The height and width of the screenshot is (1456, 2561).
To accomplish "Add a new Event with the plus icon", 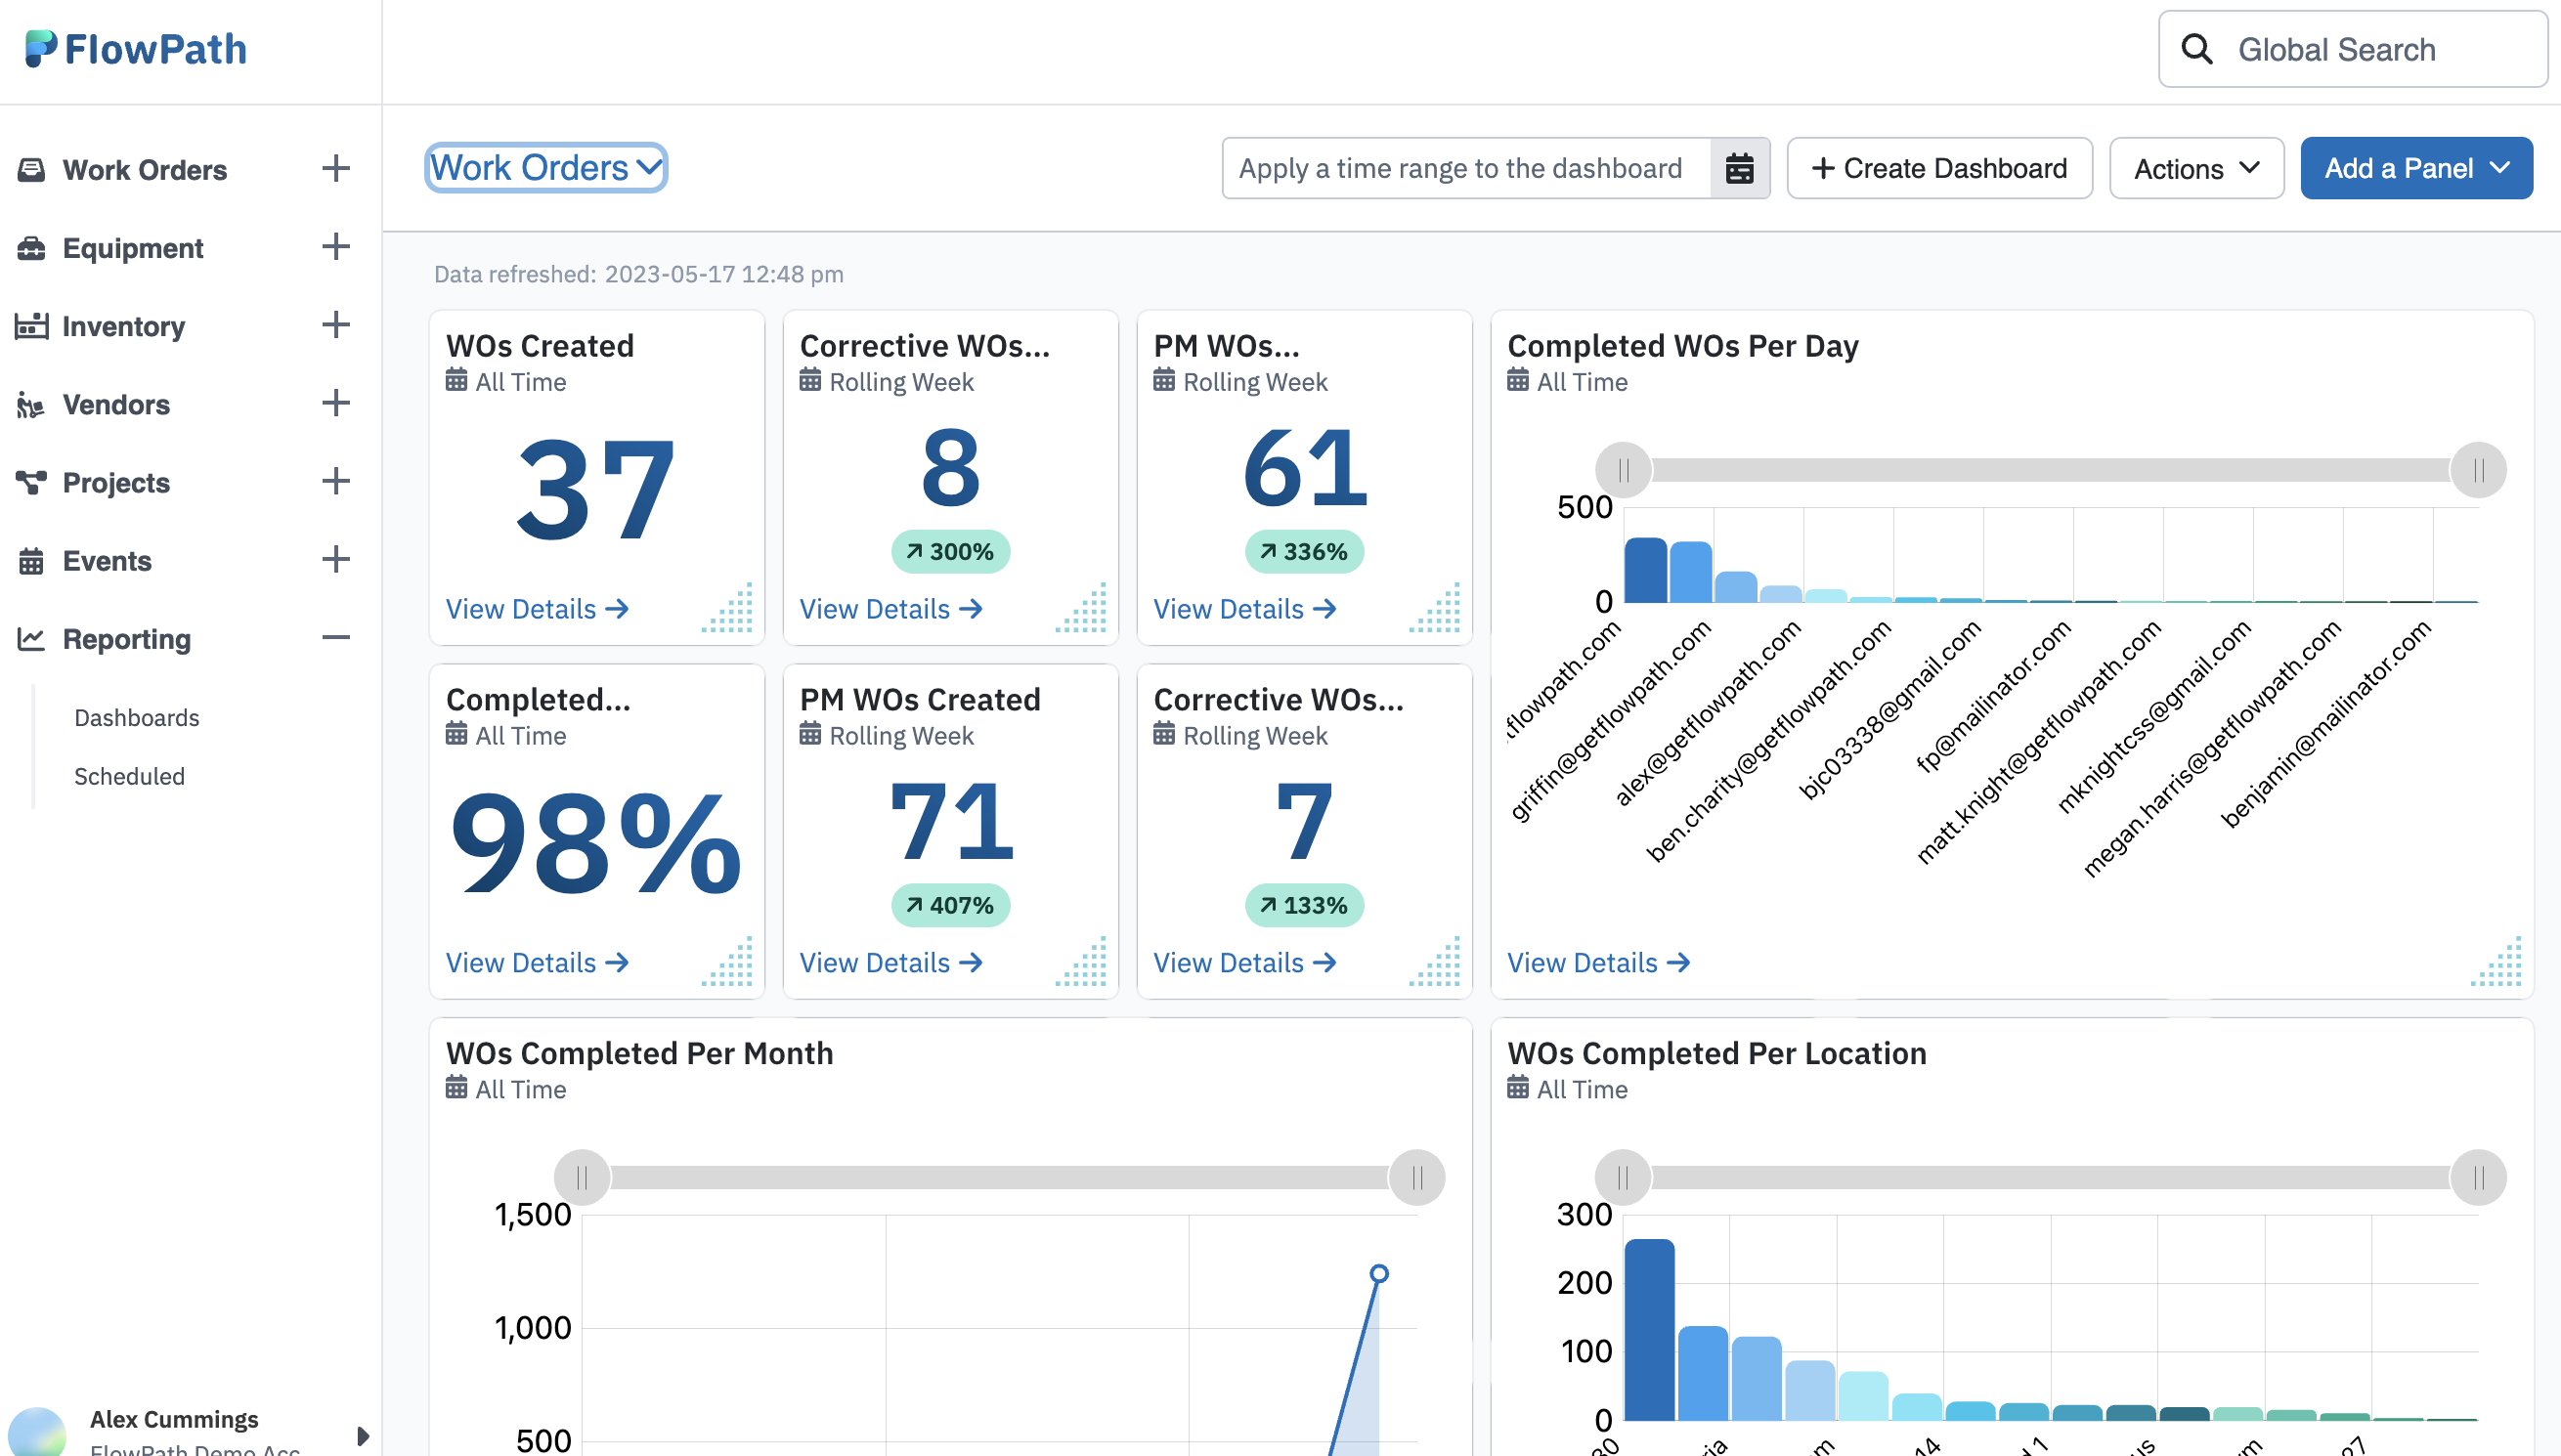I will tap(336, 560).
